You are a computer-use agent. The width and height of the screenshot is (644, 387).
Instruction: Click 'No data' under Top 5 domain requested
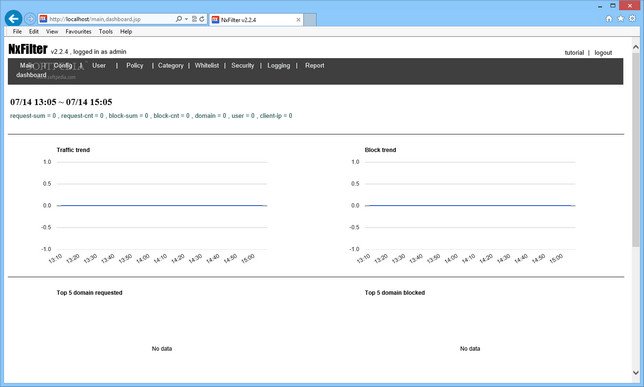pos(162,348)
